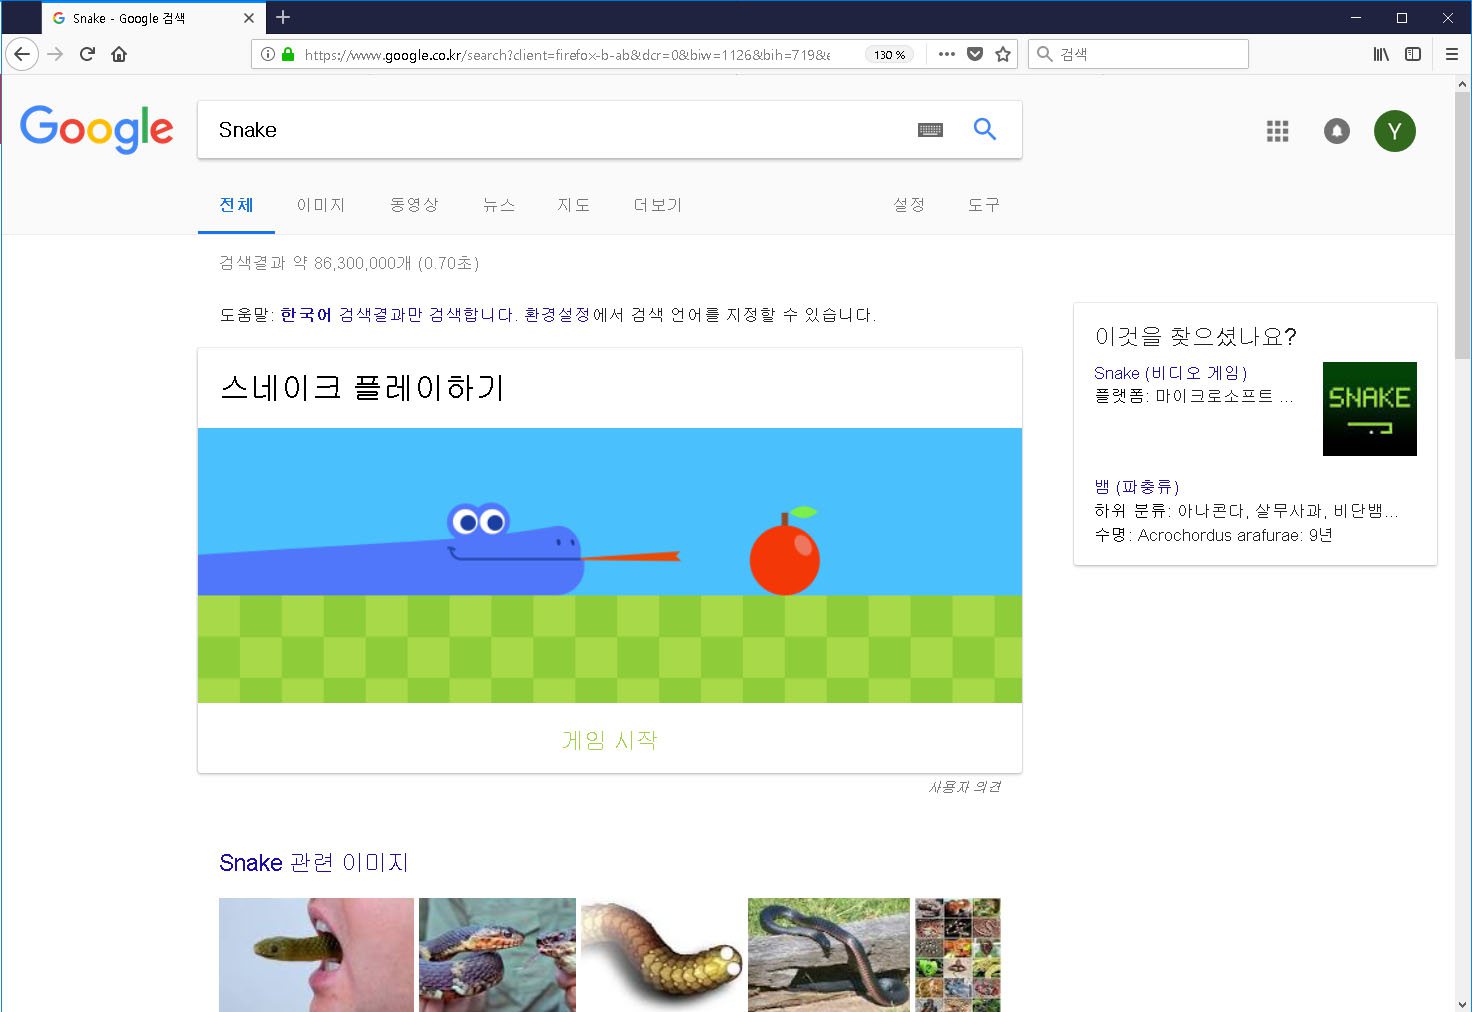Image resolution: width=1472 pixels, height=1012 pixels.
Task: Click the scrollbar up arrow
Action: coord(1463,85)
